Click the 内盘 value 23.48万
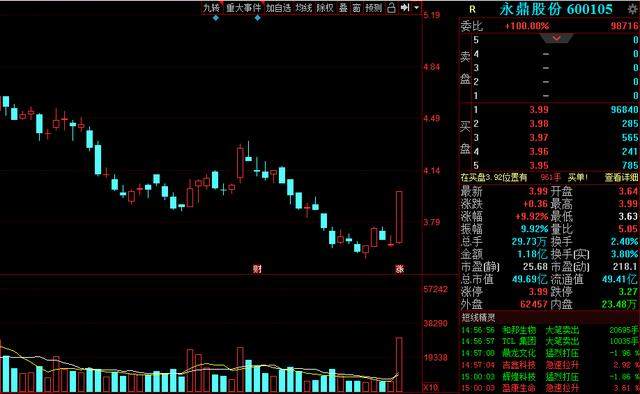Image resolution: width=640 pixels, height=394 pixels. click(620, 304)
